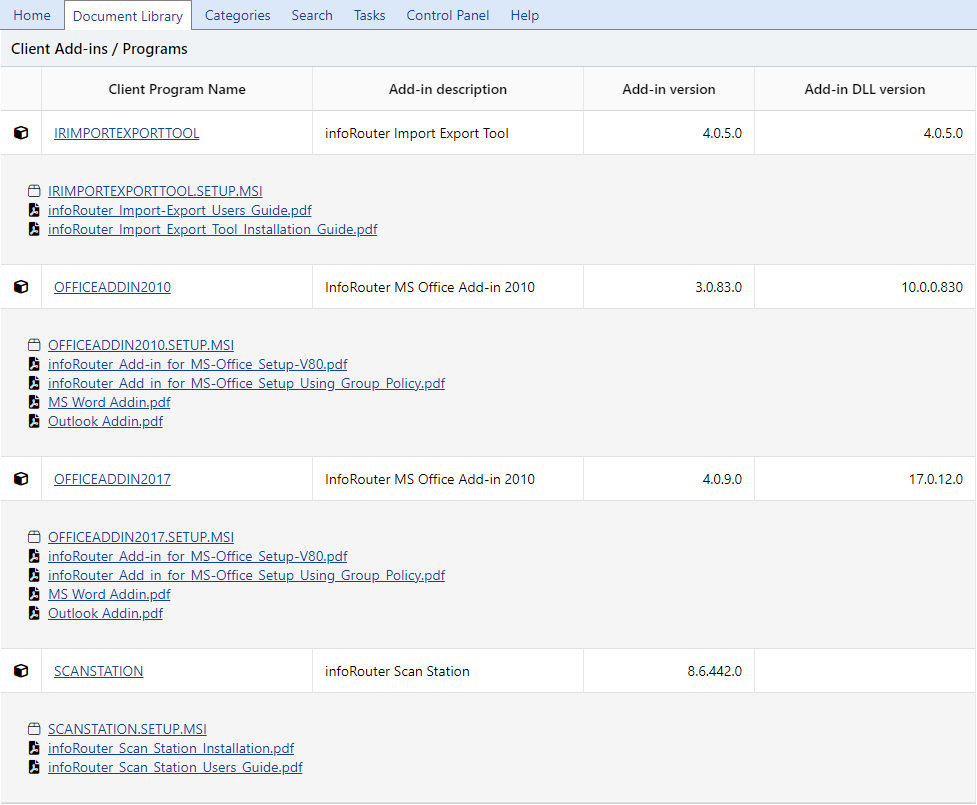Screen dimensions: 977x805
Task: Click the PDF icon beside Scan Station Installation
Action: pyautogui.click(x=34, y=748)
